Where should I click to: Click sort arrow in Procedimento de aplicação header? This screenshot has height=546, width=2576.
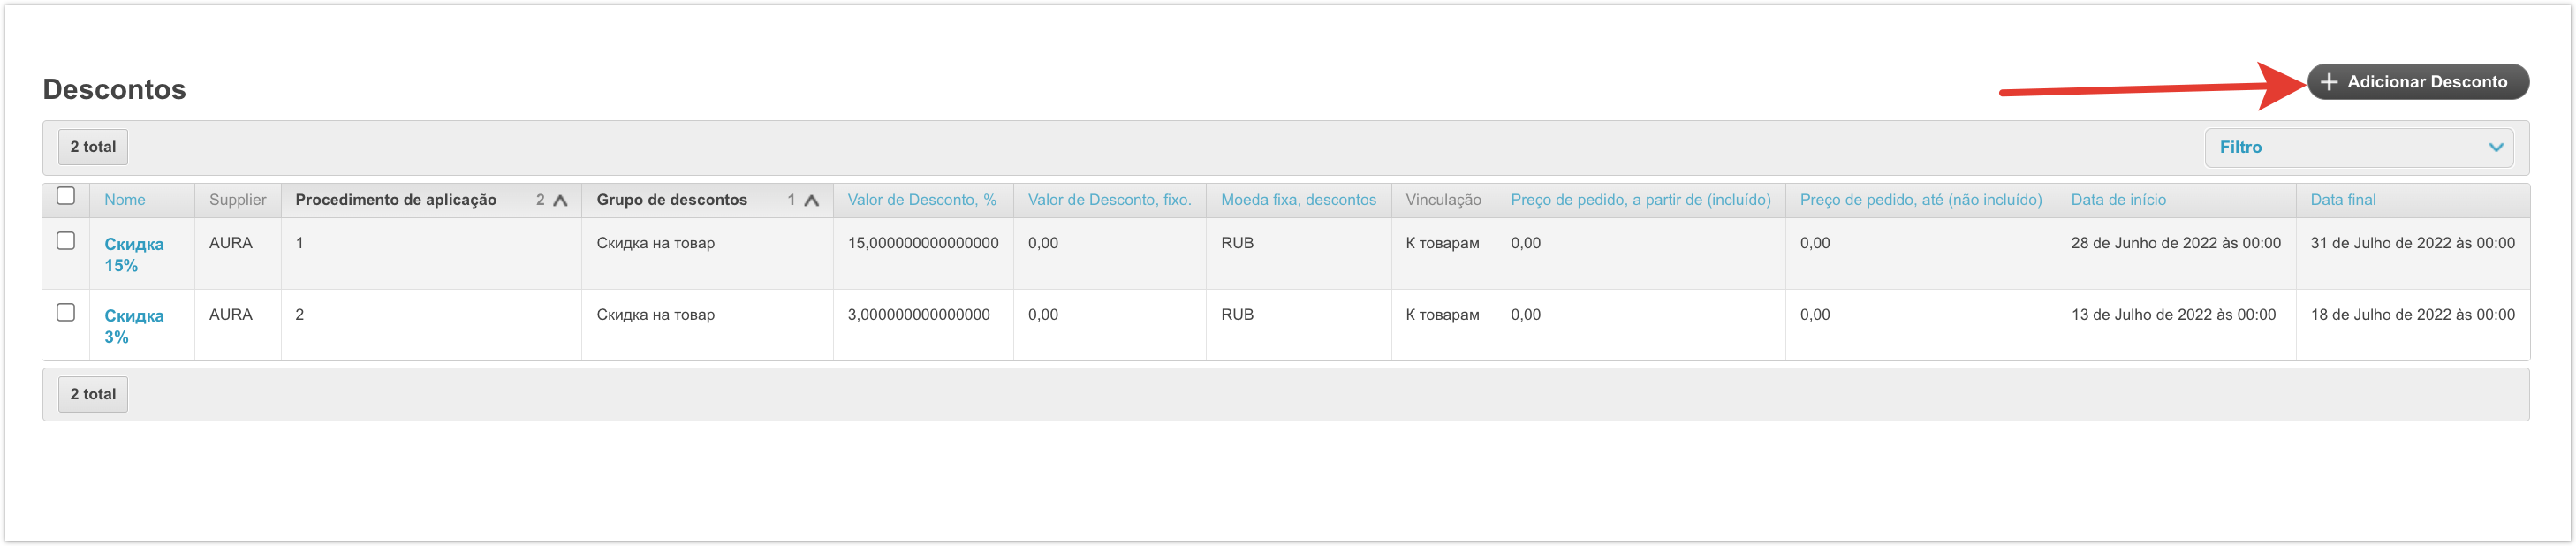[560, 201]
